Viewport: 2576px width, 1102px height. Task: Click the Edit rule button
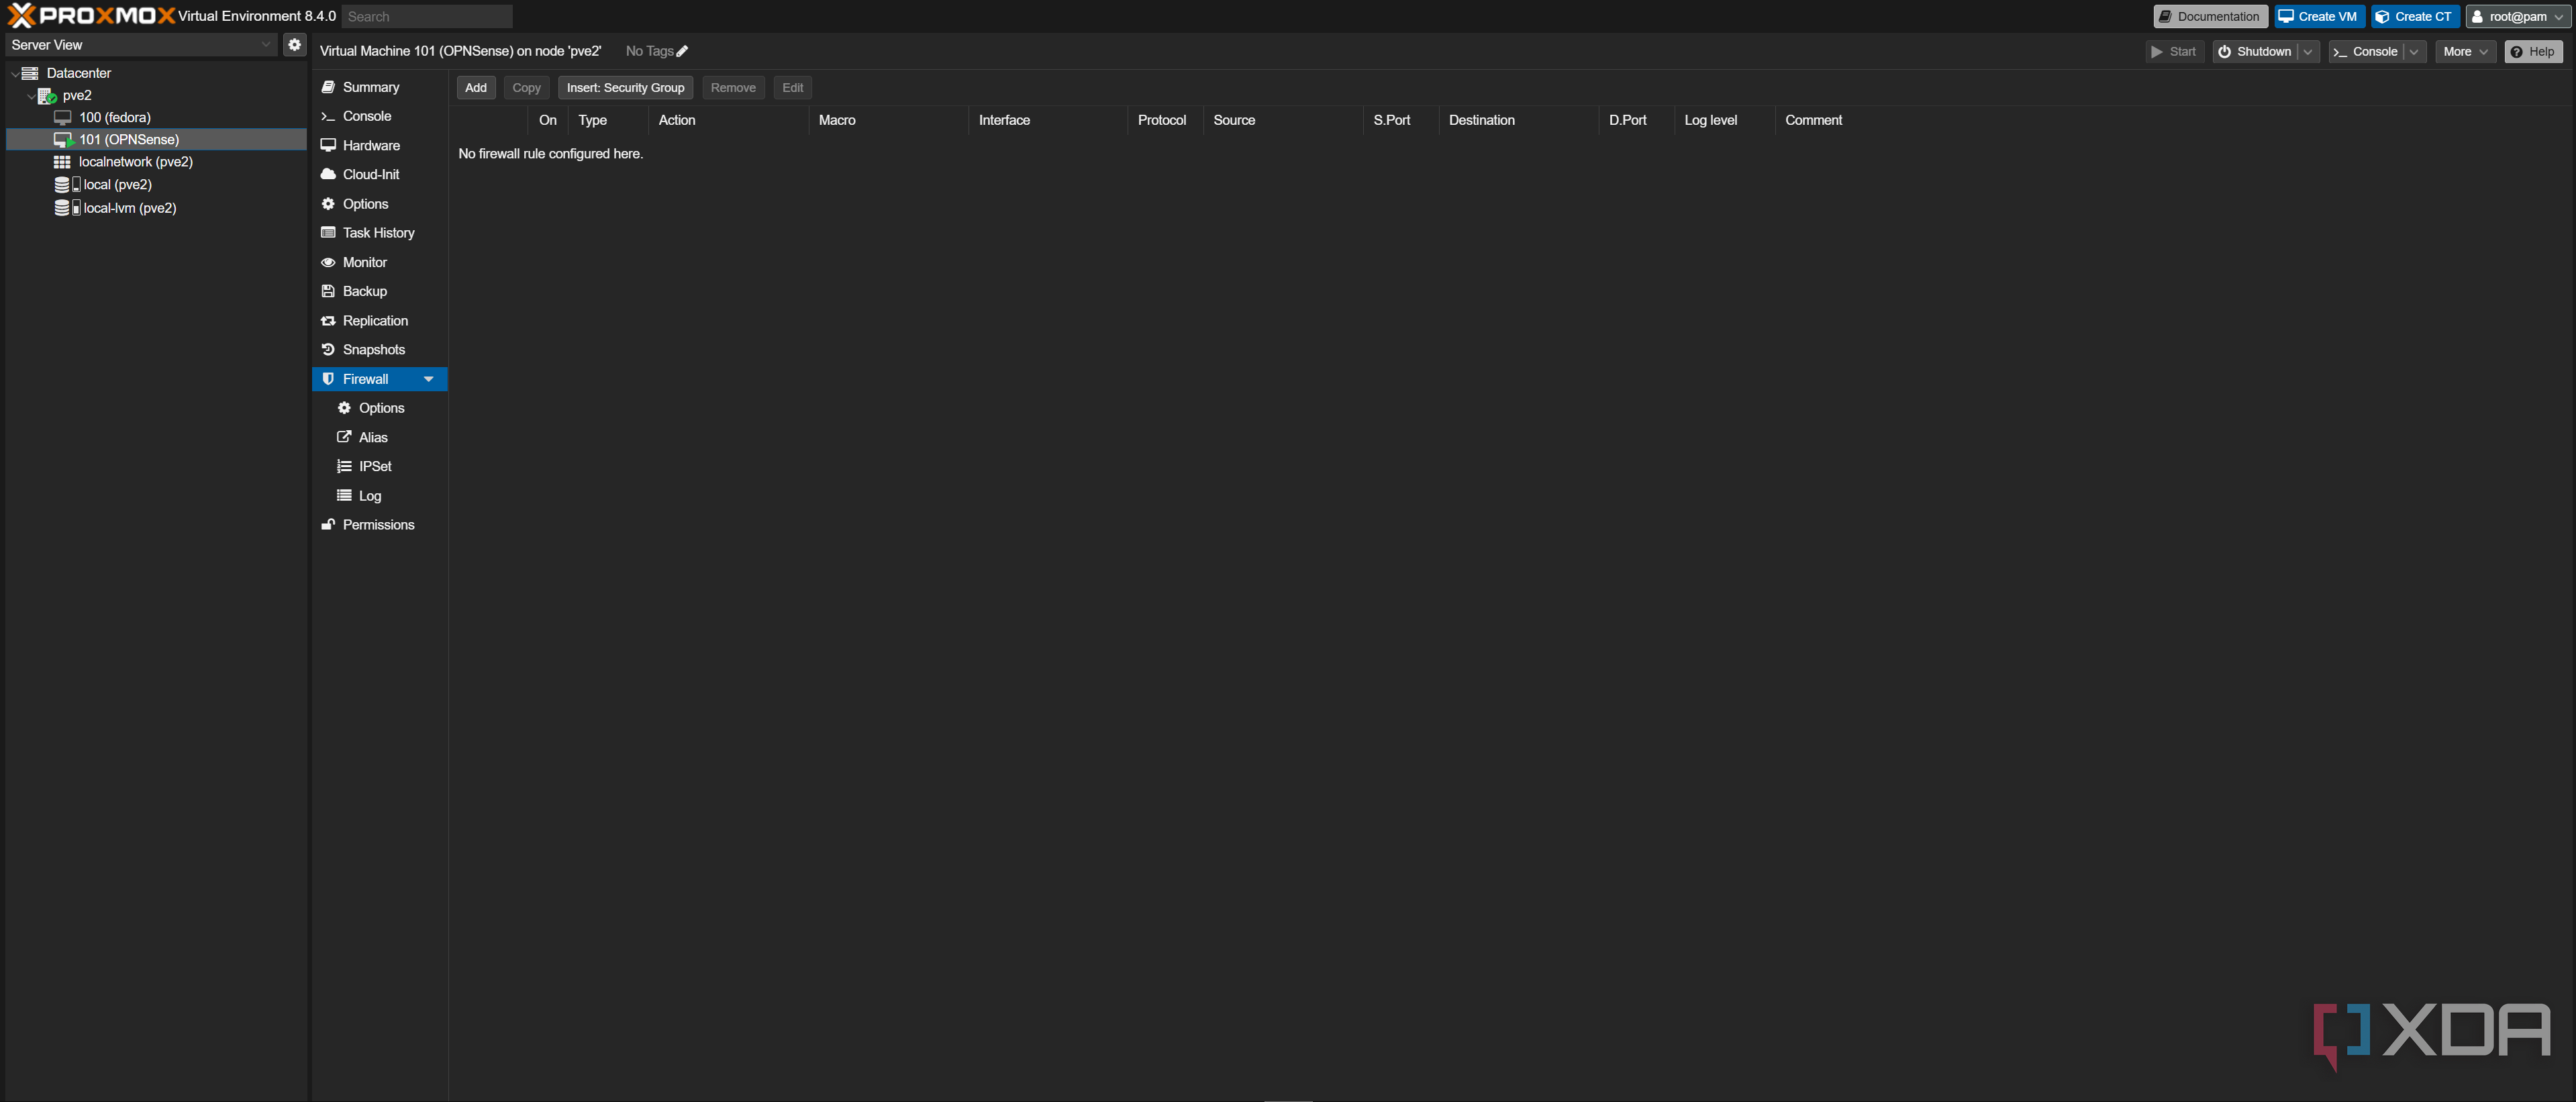tap(792, 88)
